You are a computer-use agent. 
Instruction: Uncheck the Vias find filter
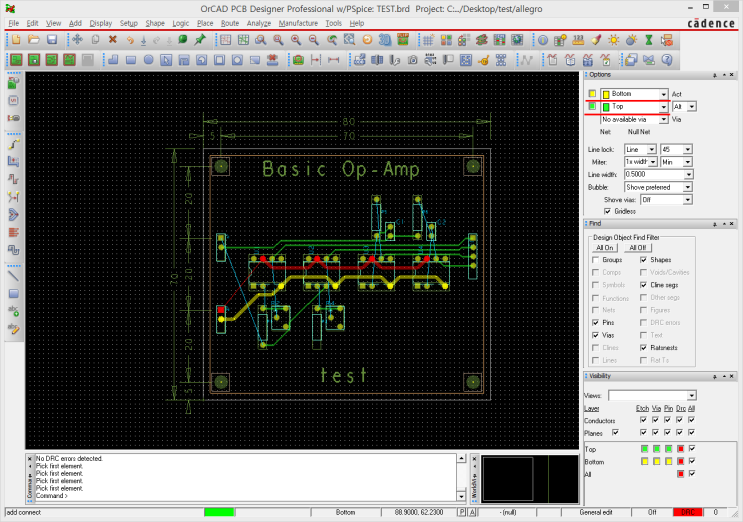tap(596, 335)
